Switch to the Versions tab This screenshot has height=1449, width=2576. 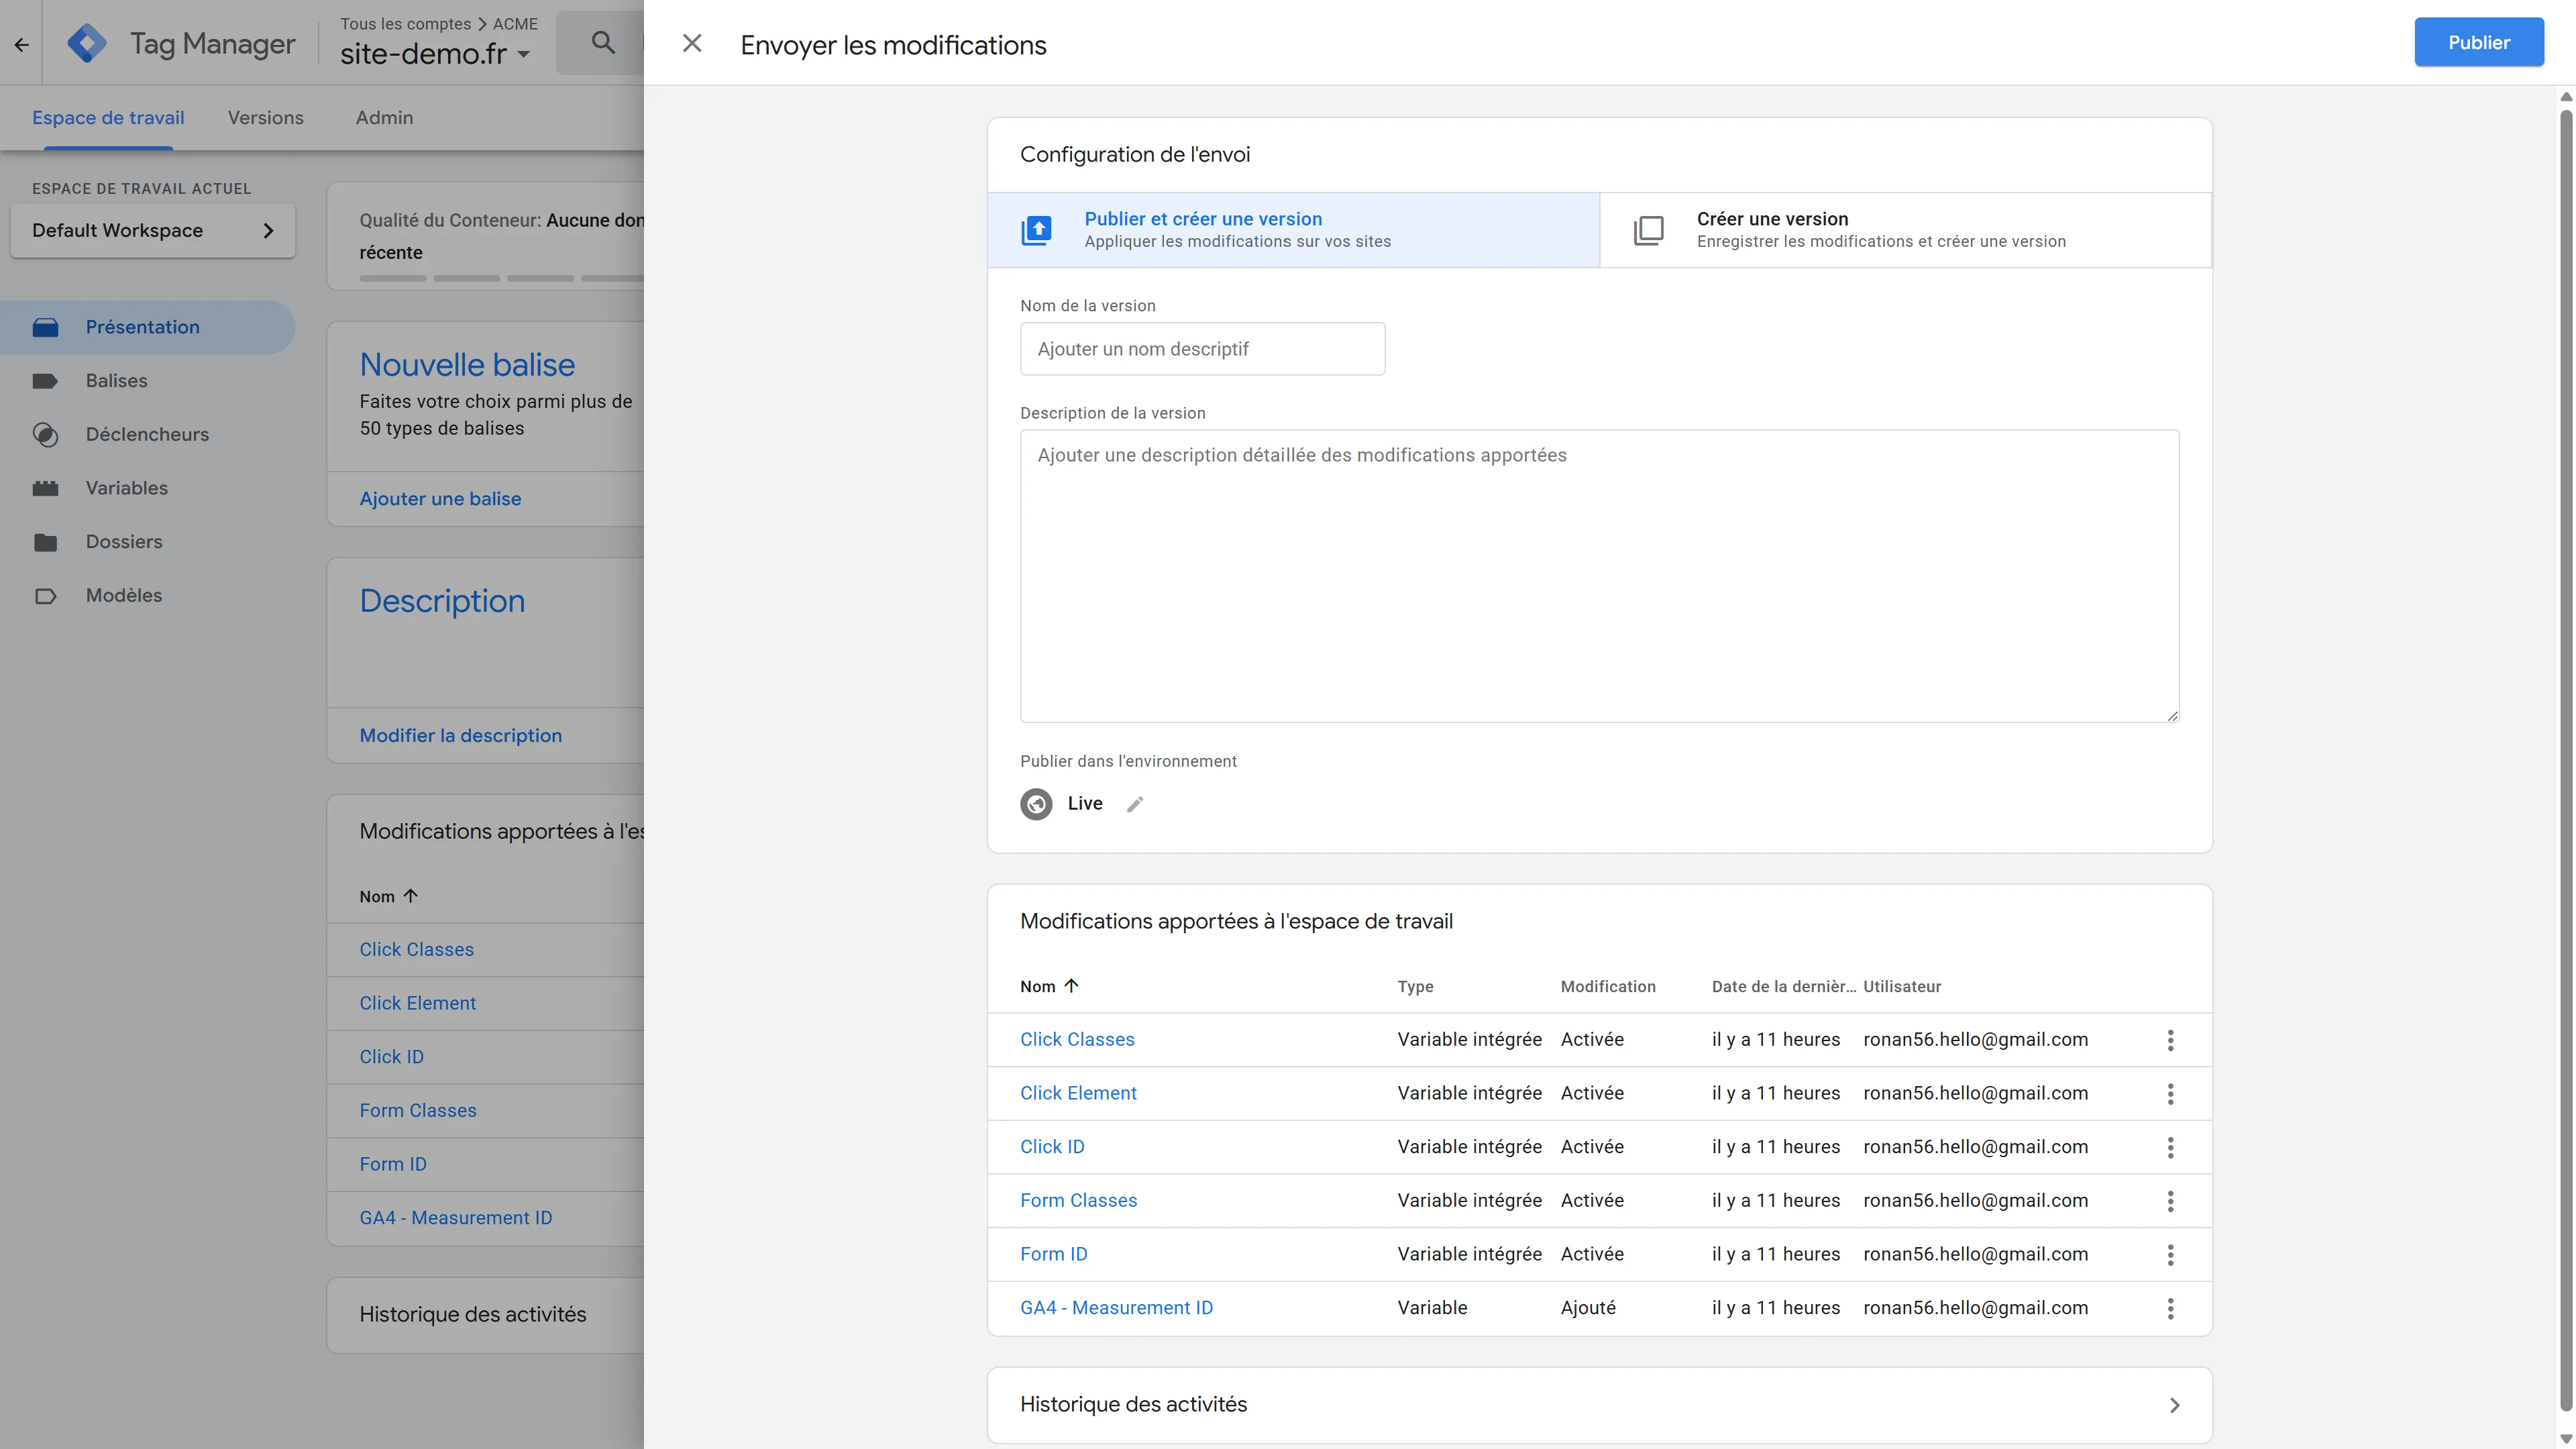265,118
